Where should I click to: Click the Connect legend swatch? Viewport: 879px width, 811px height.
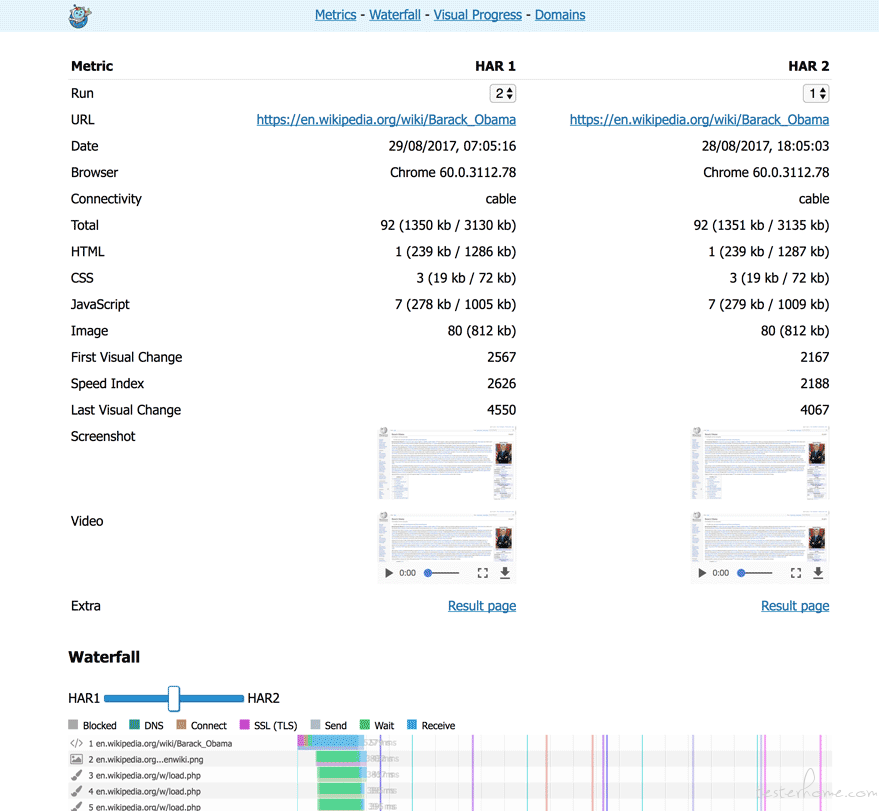click(x=181, y=725)
